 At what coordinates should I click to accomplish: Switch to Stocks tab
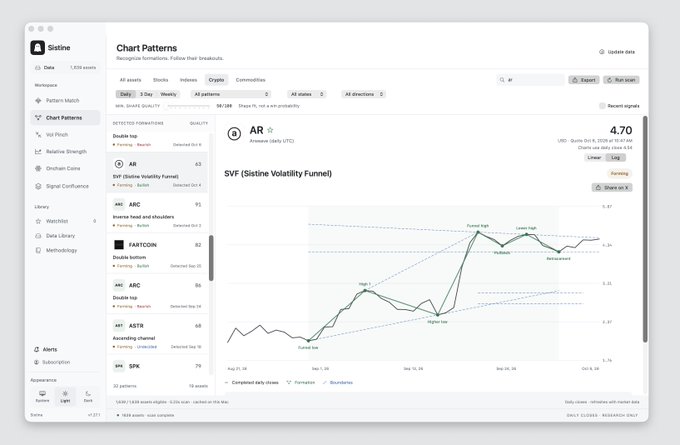[x=160, y=80]
